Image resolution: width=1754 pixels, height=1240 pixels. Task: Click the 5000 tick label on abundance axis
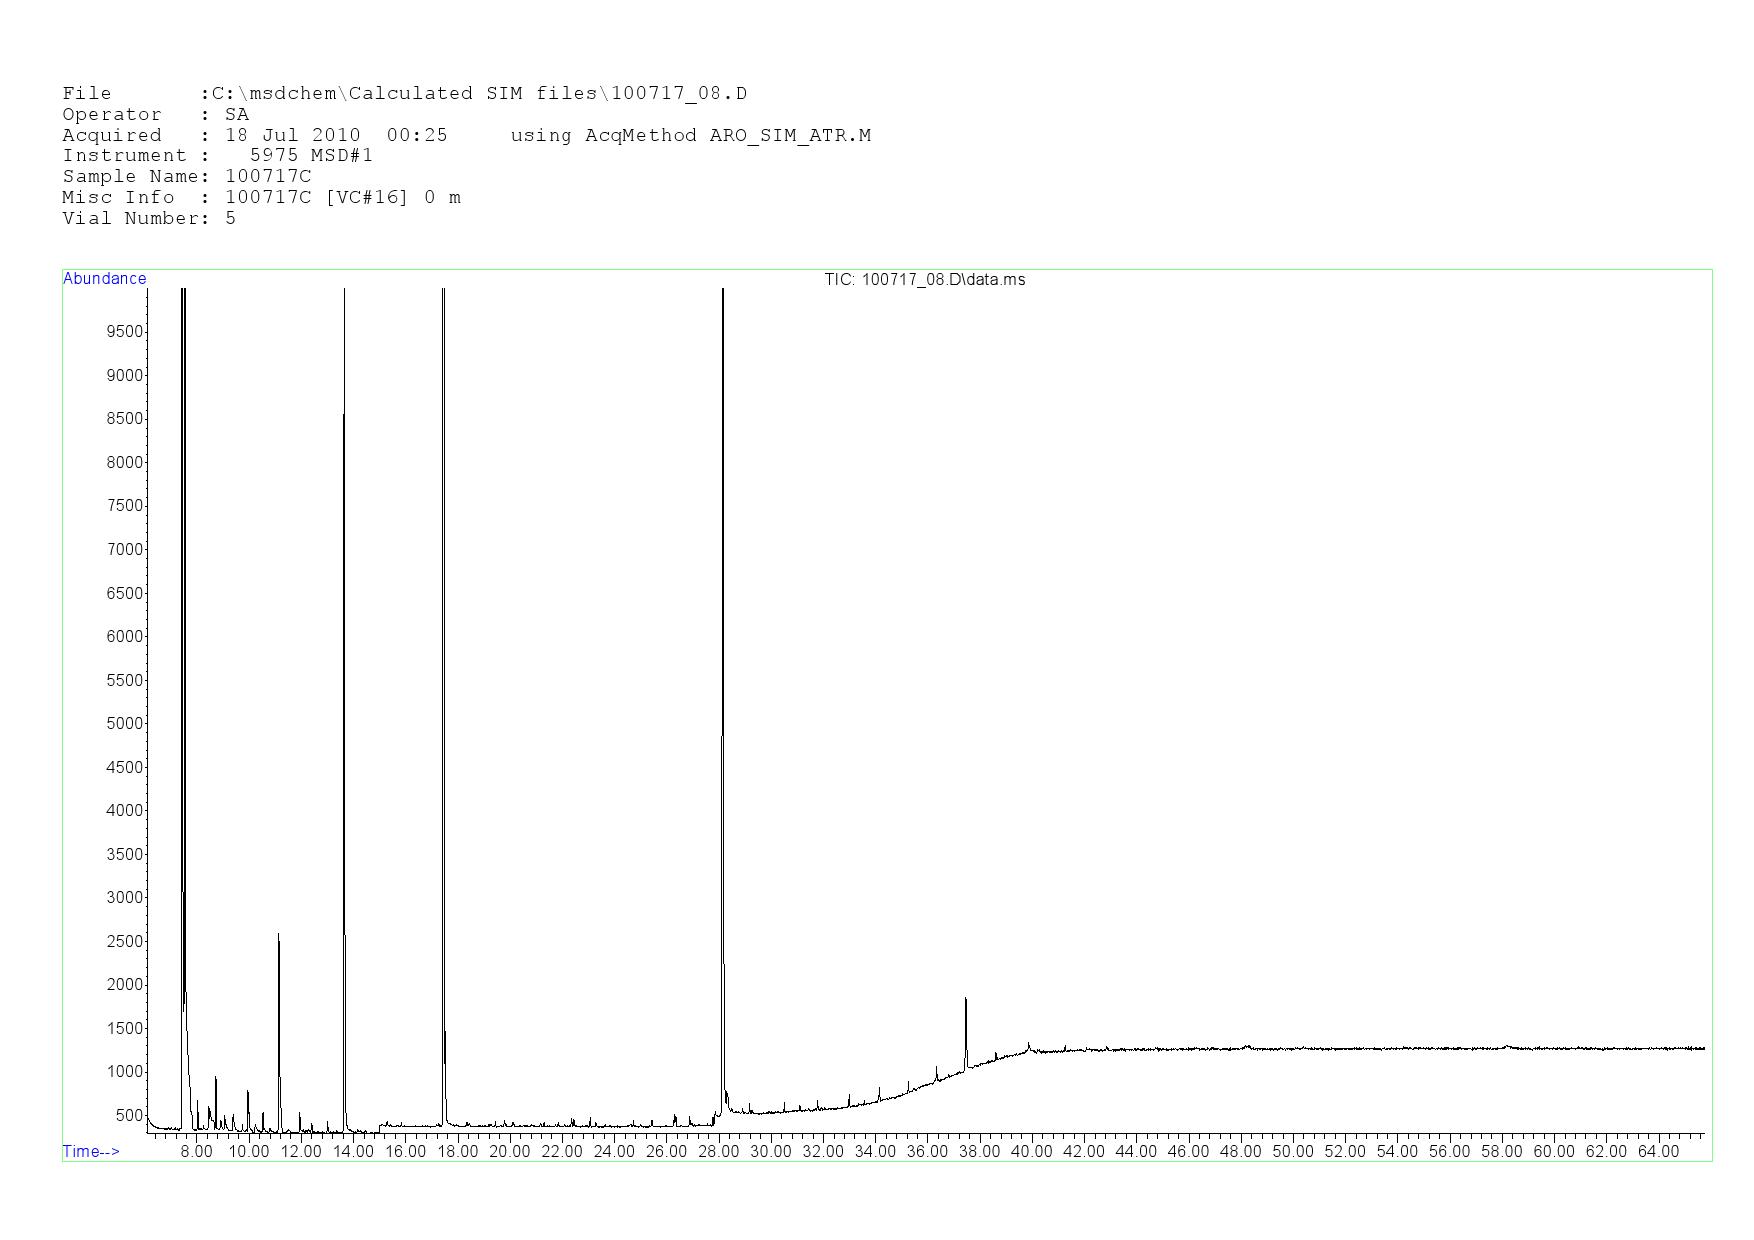point(124,723)
